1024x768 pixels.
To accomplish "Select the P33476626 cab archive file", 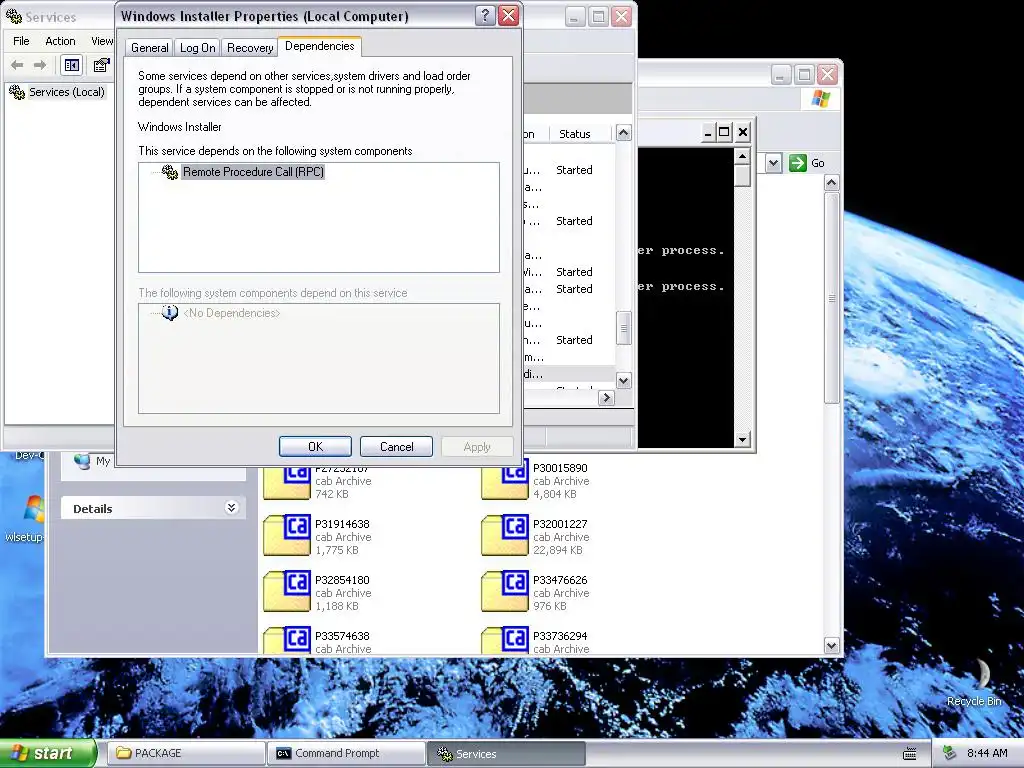I will coord(536,592).
